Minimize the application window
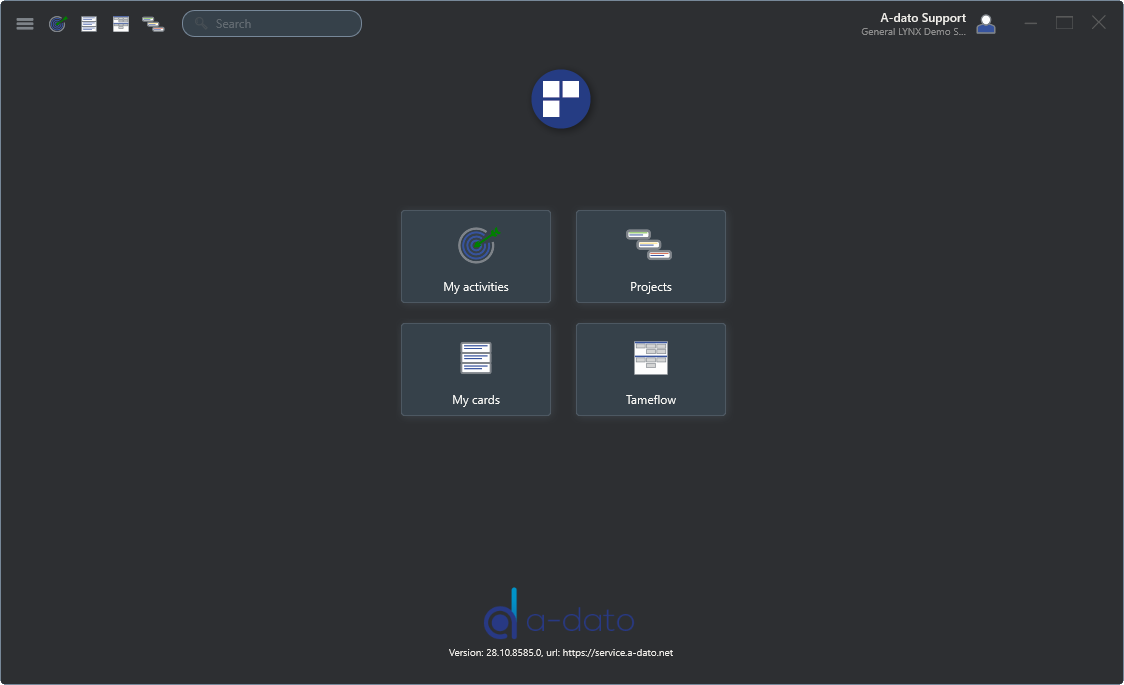This screenshot has height=685, width=1124. point(1031,24)
